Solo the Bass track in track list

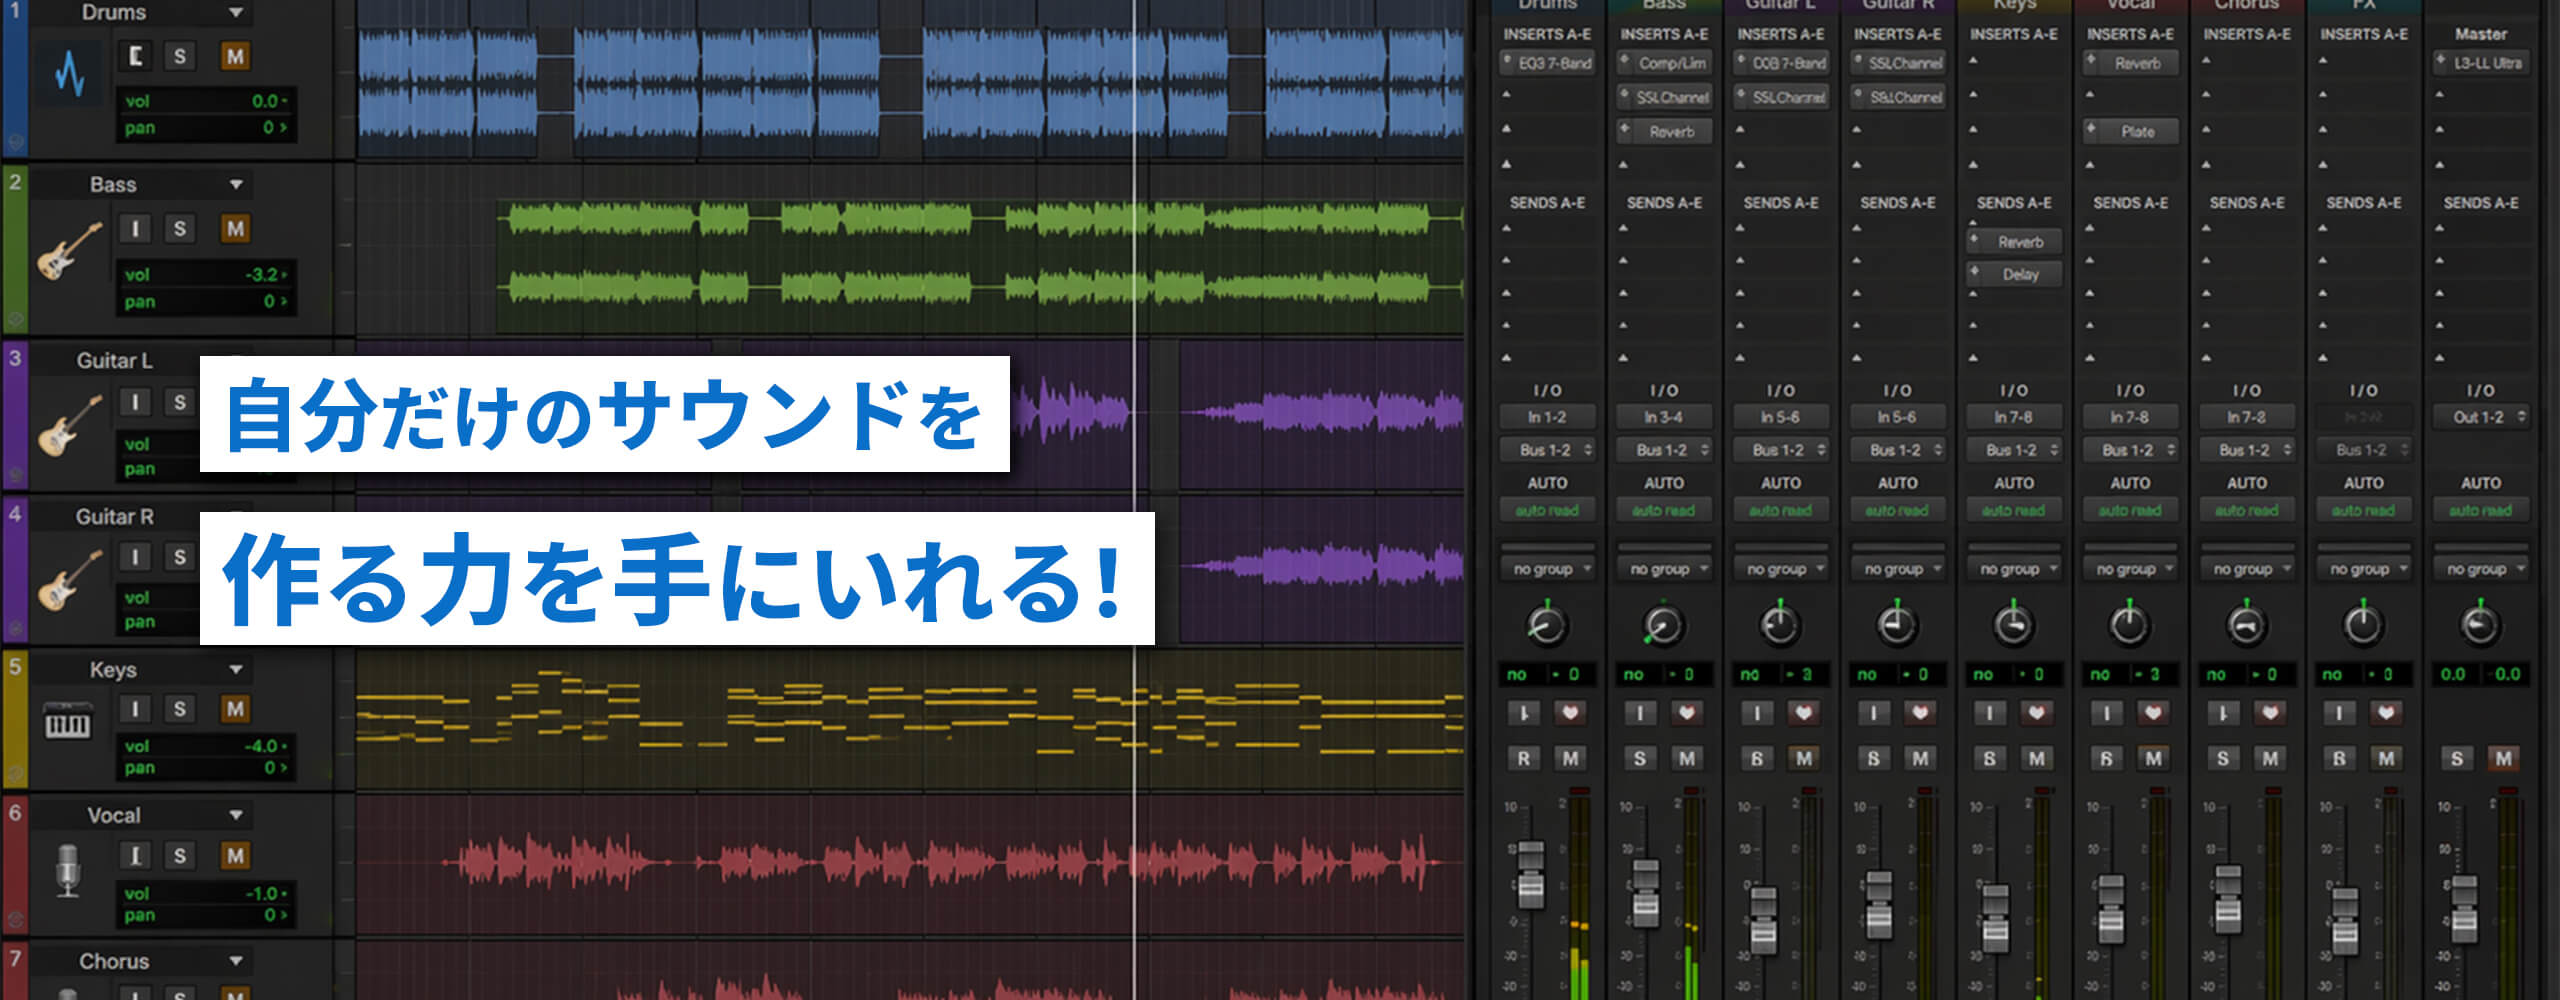[x=180, y=229]
